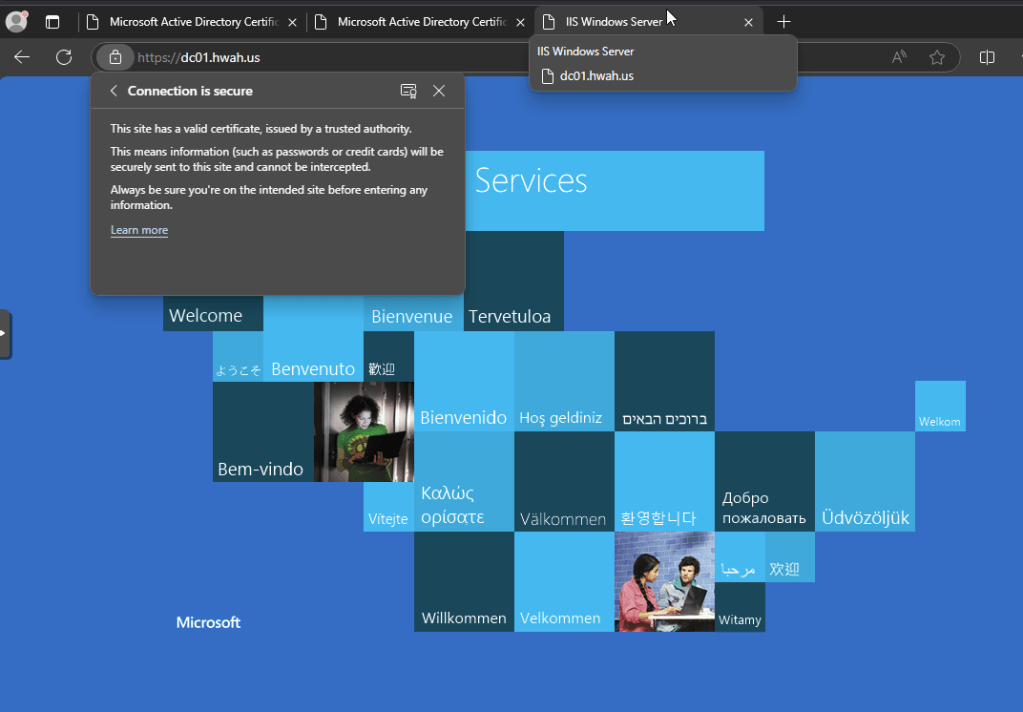Viewport: 1023px width, 712px height.
Task: Click the Read aloud icon
Action: pyautogui.click(x=899, y=58)
